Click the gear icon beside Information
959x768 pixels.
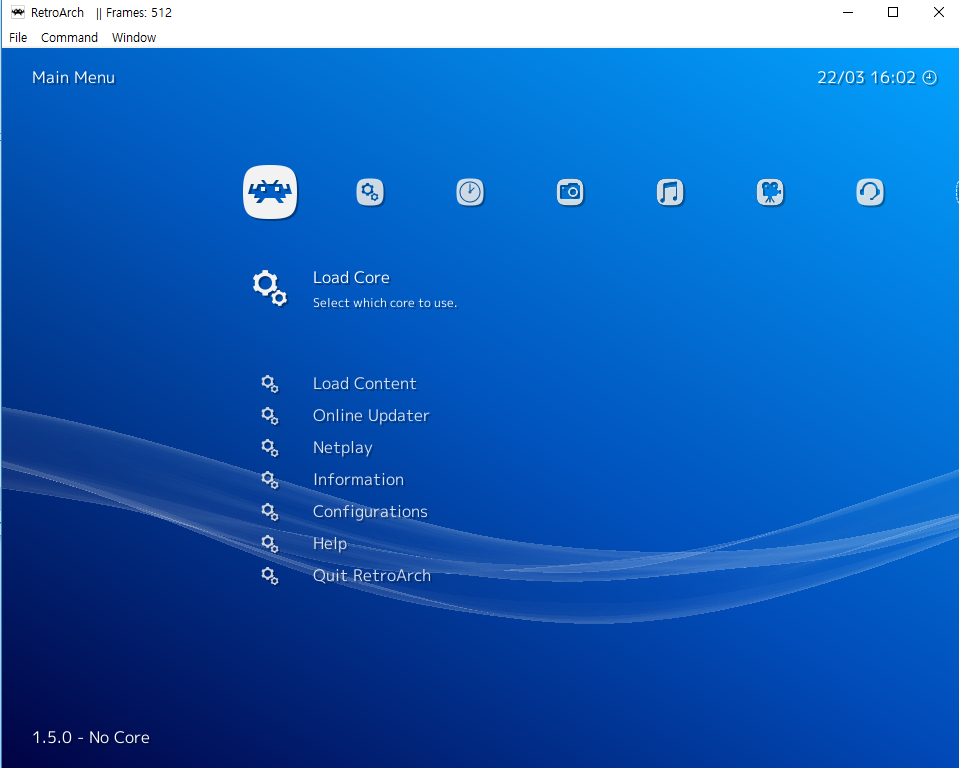click(270, 480)
